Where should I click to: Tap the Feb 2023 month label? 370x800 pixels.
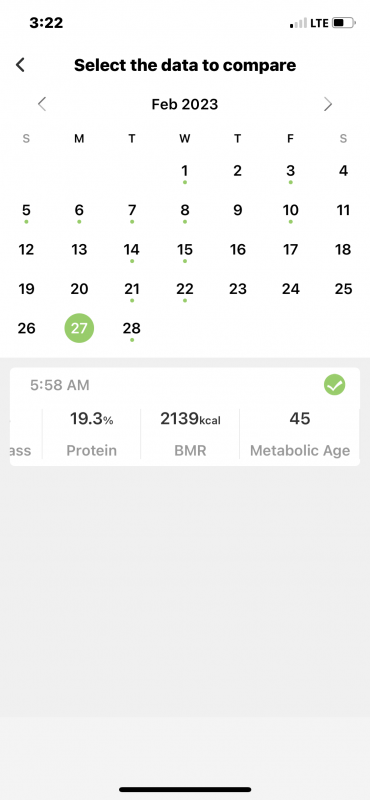pyautogui.click(x=185, y=105)
